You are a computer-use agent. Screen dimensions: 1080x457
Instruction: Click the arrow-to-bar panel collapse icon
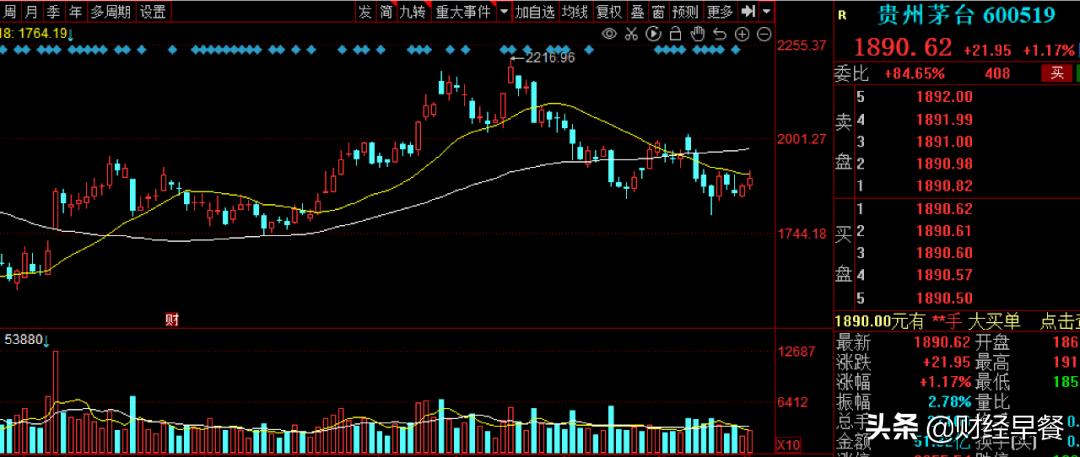748,11
